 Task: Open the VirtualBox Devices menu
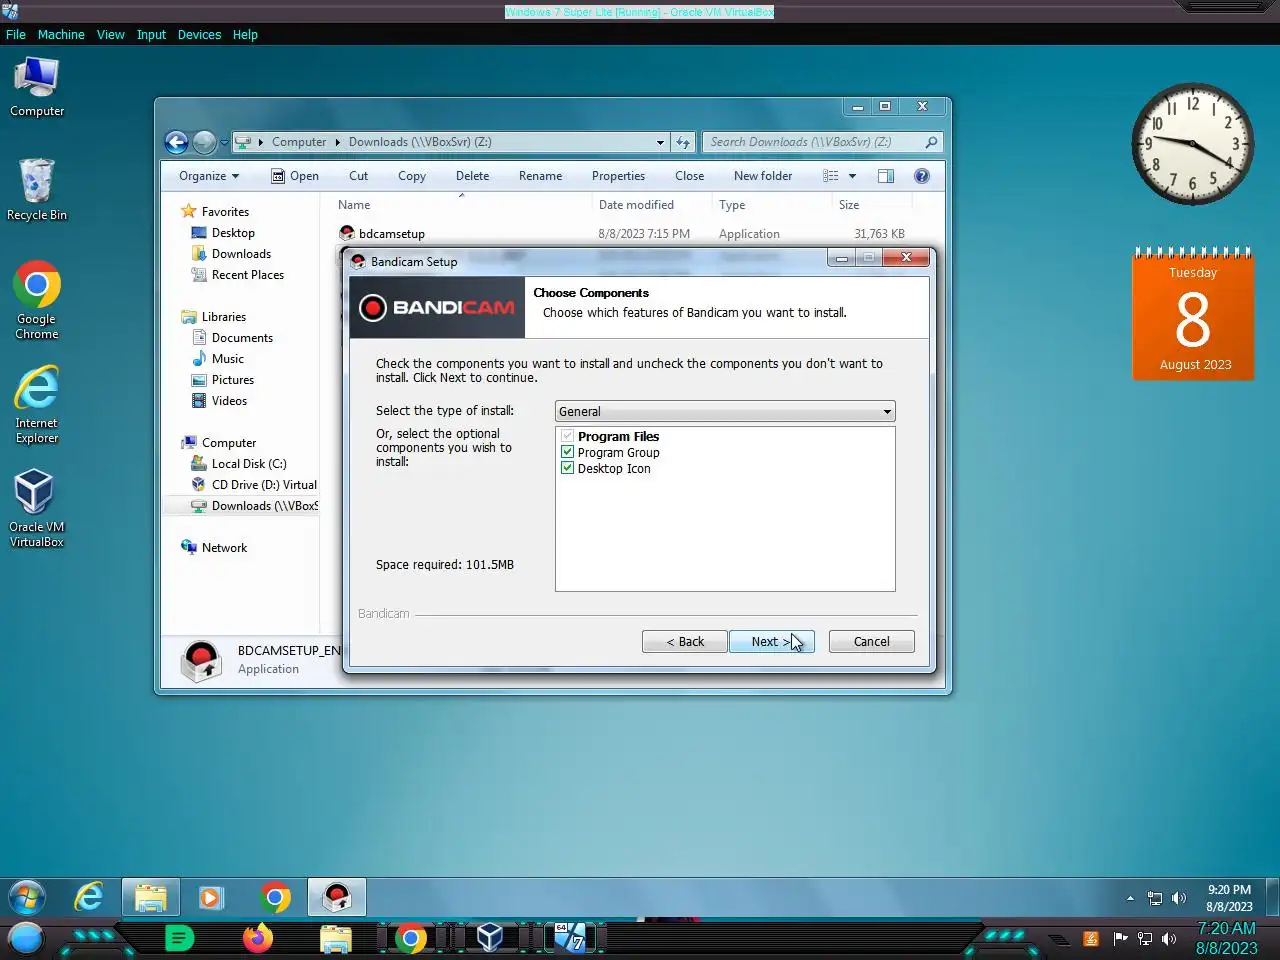pyautogui.click(x=199, y=34)
